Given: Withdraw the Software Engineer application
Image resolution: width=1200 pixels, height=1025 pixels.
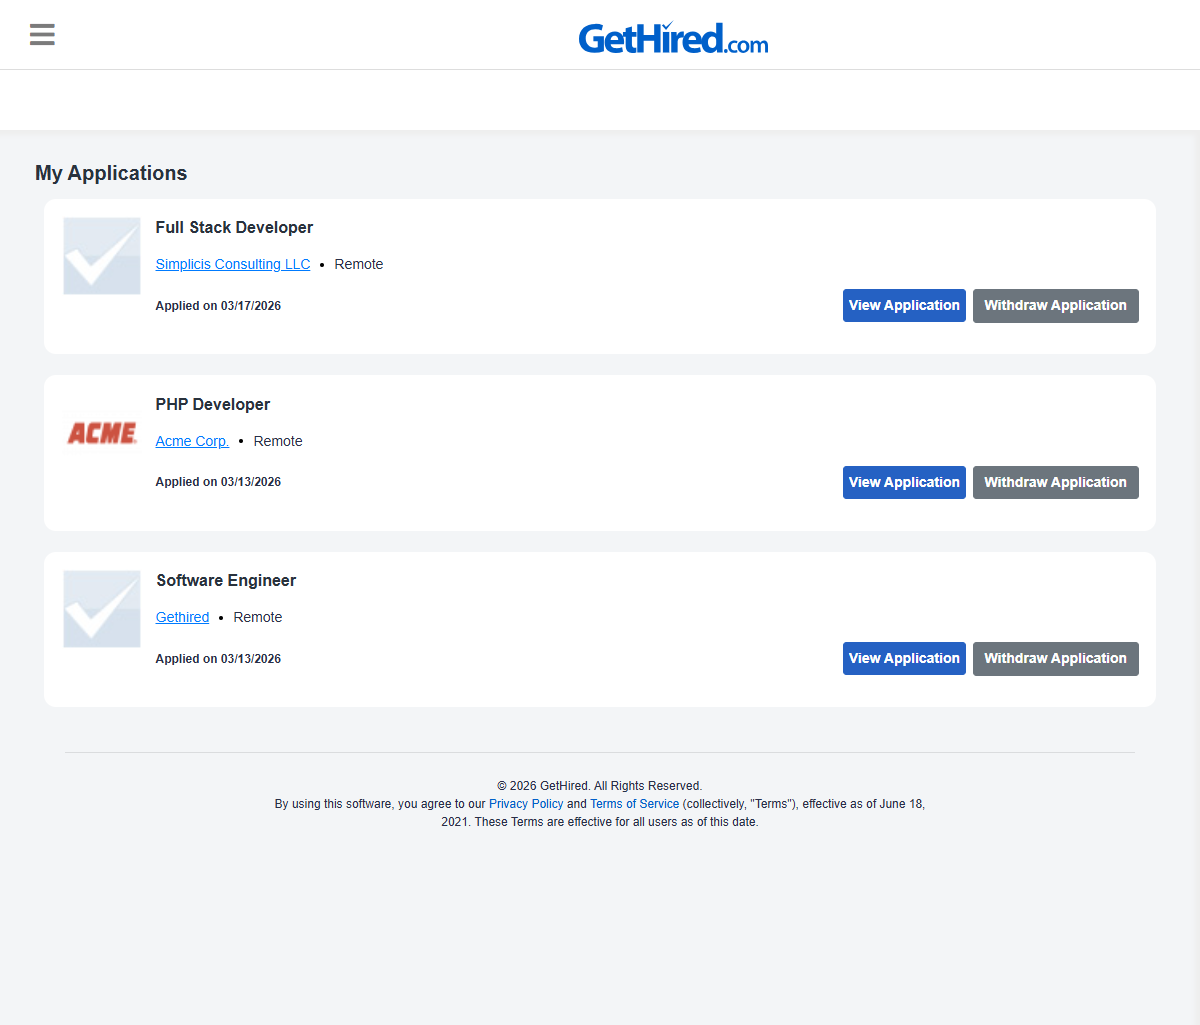Looking at the screenshot, I should point(1055,658).
